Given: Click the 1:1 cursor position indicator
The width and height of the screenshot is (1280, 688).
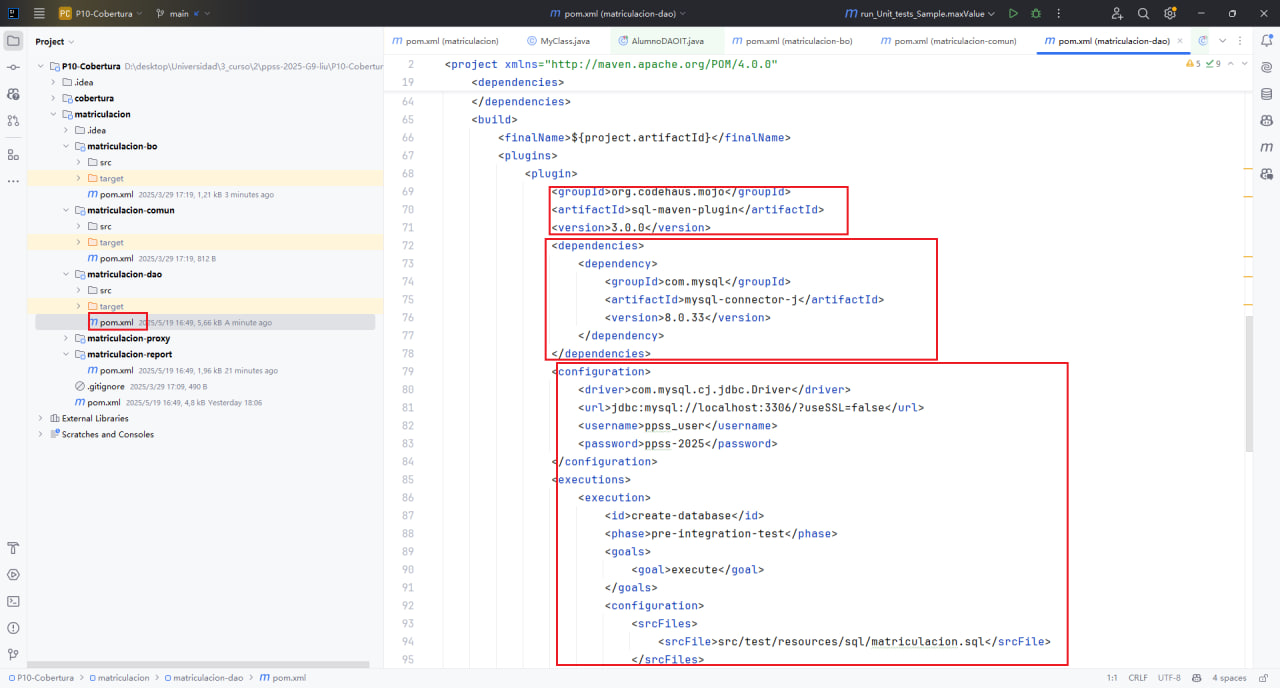Looking at the screenshot, I should tap(1111, 677).
